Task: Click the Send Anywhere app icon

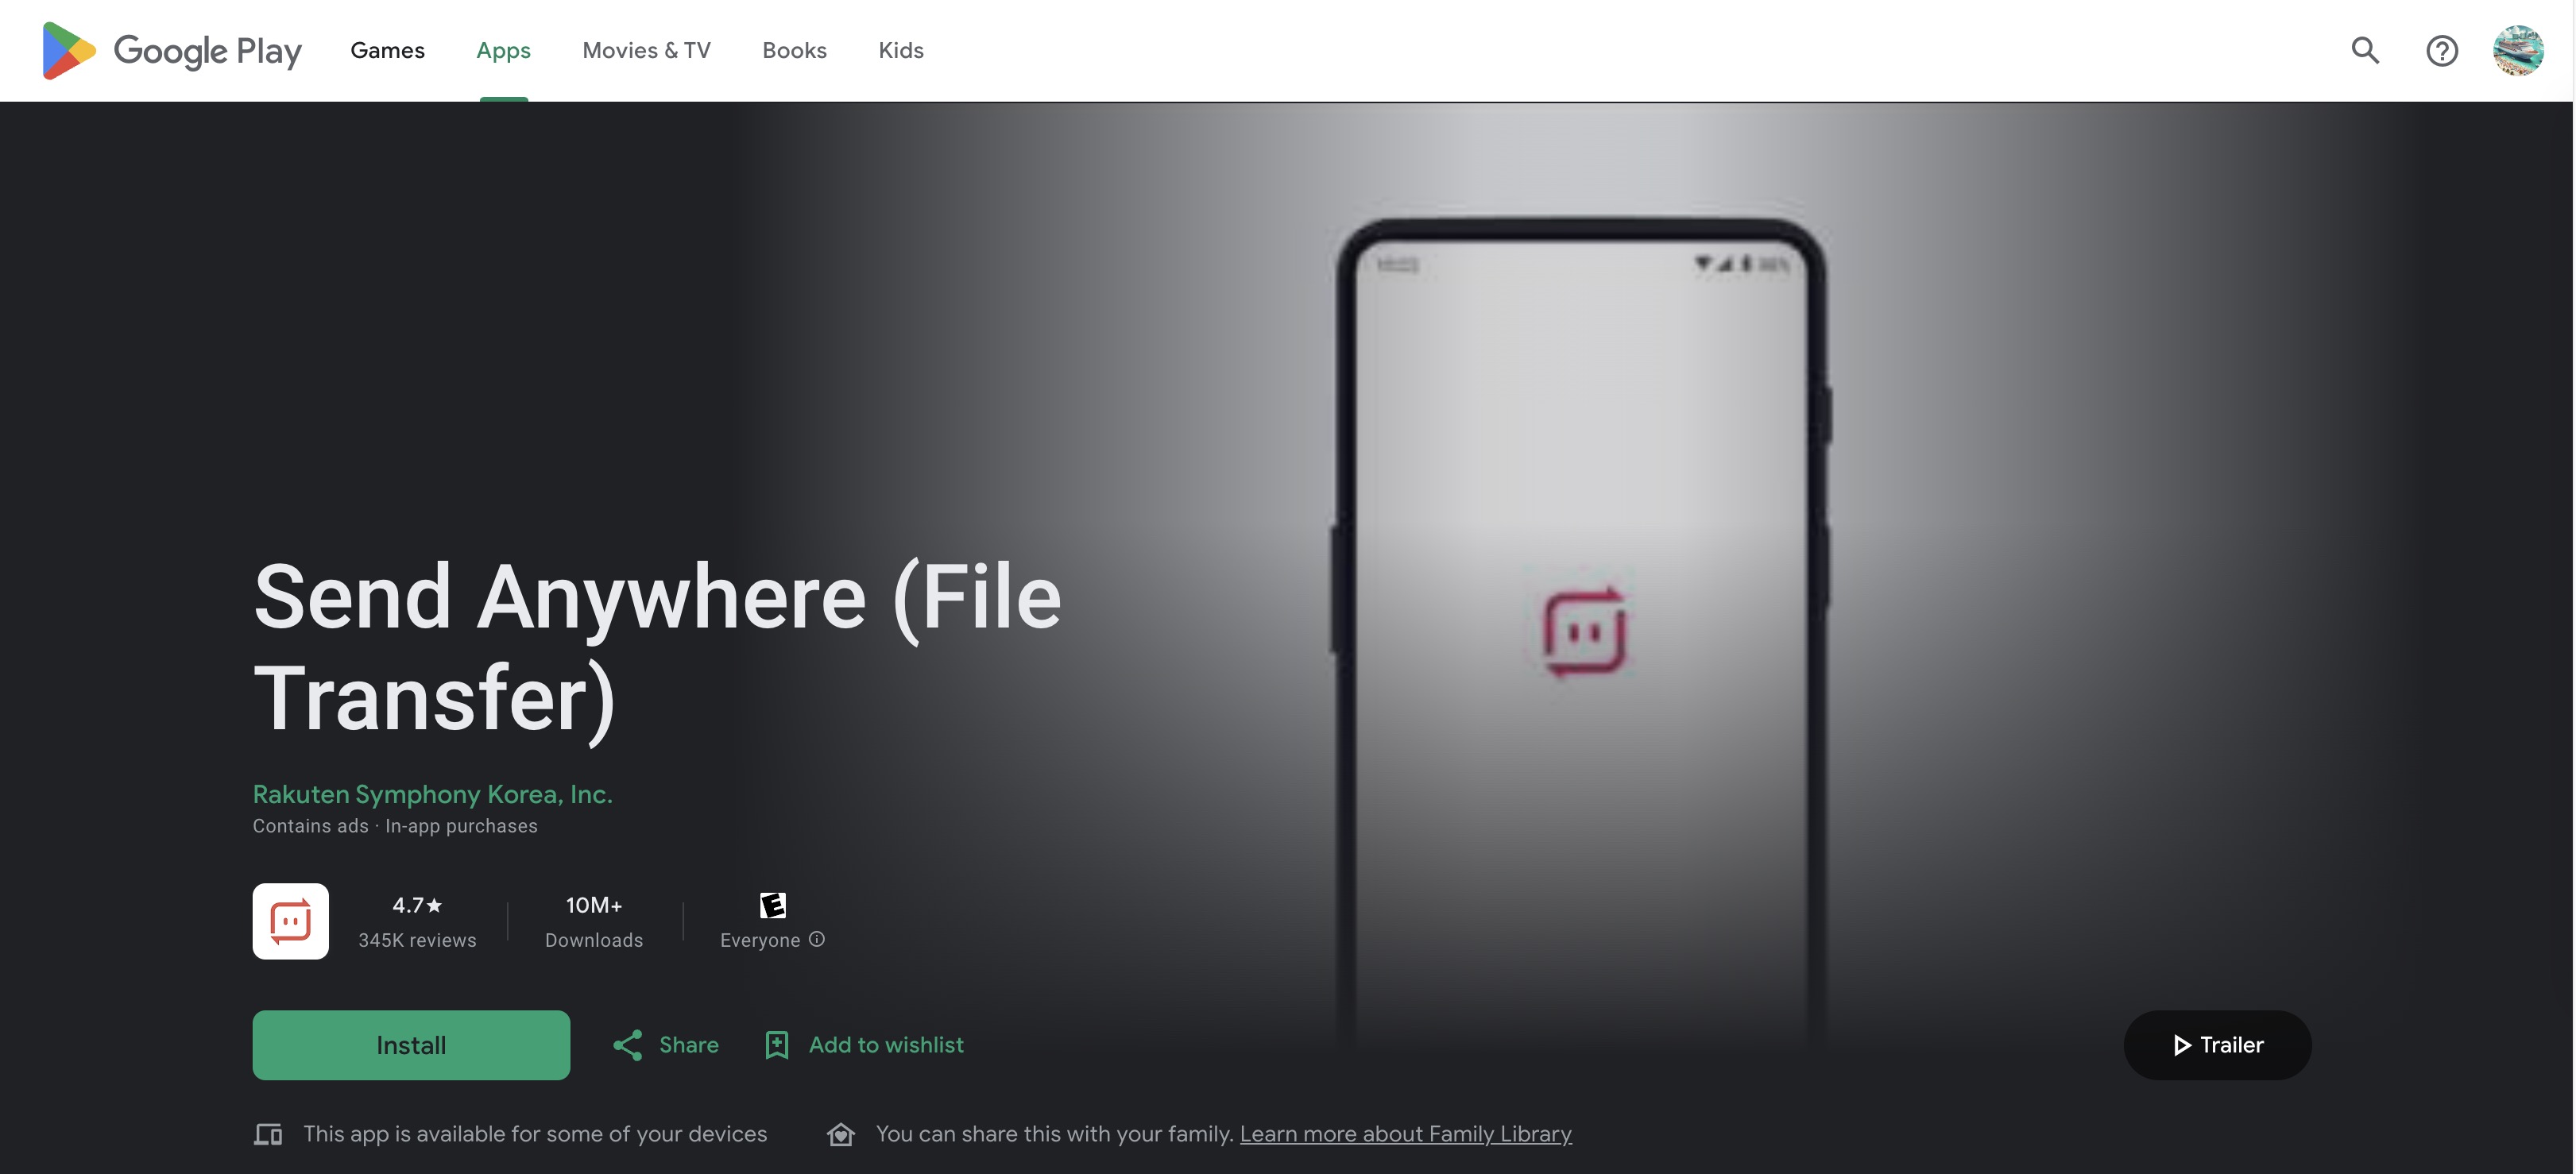Action: click(290, 920)
